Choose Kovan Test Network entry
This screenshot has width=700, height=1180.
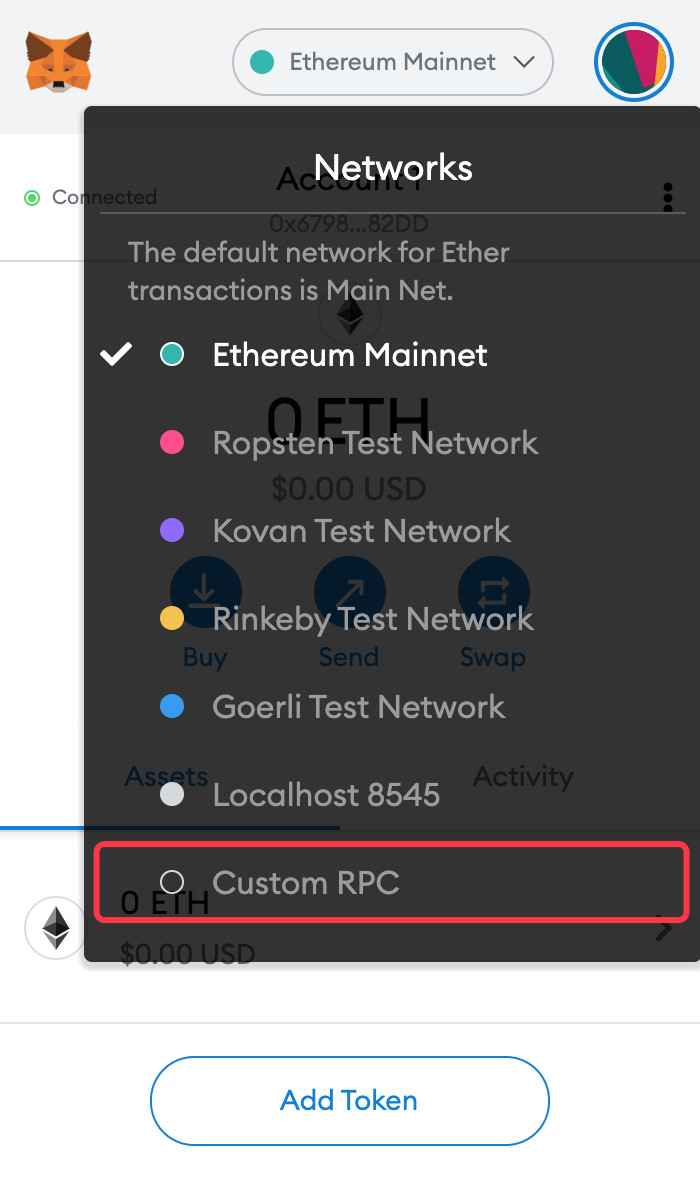click(391, 530)
